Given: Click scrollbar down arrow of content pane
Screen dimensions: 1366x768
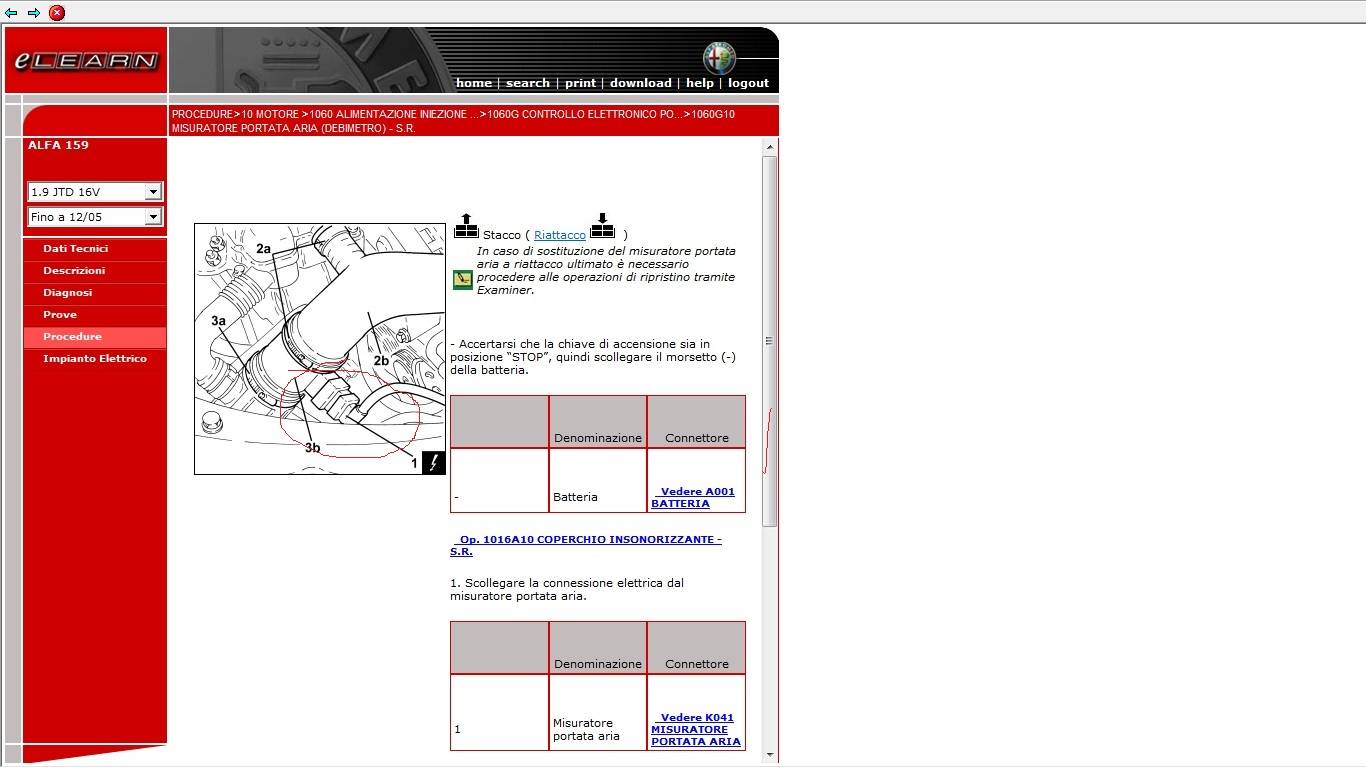Looking at the screenshot, I should point(769,755).
